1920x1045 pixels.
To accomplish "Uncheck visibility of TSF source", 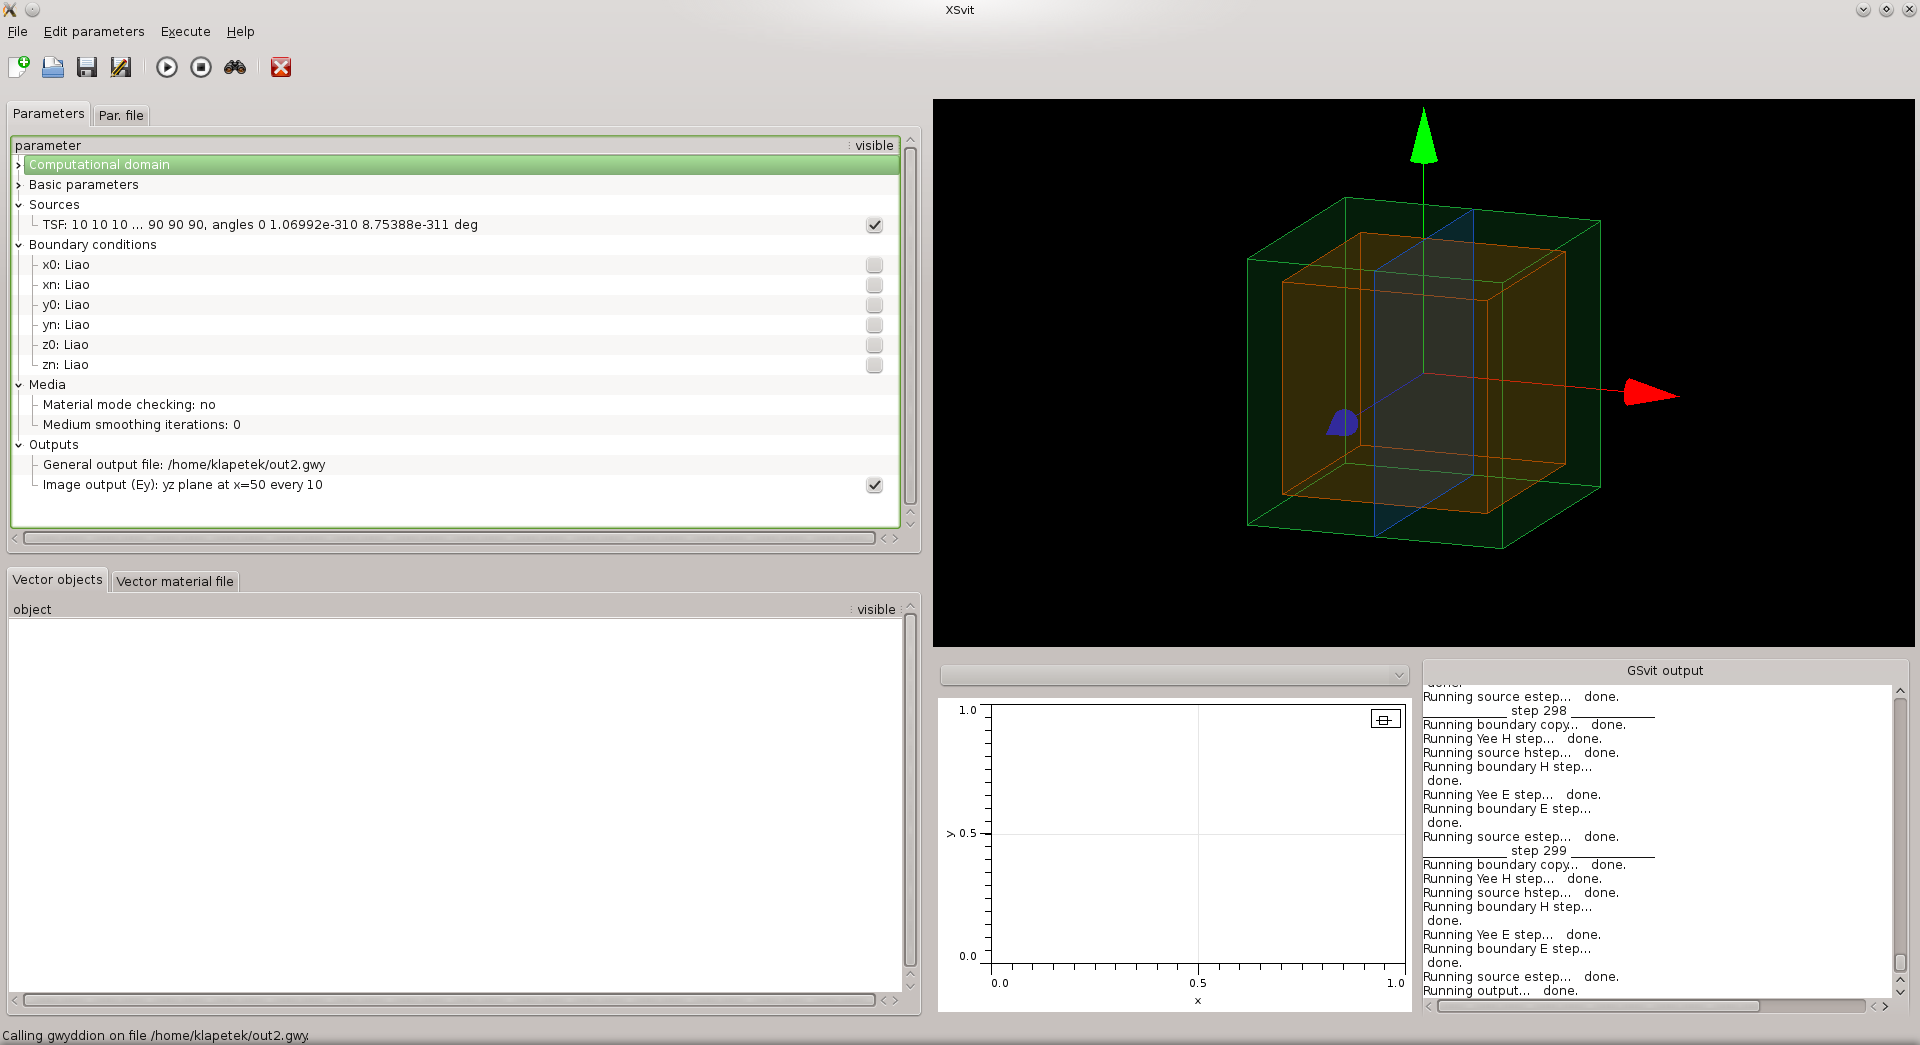I will click(874, 225).
